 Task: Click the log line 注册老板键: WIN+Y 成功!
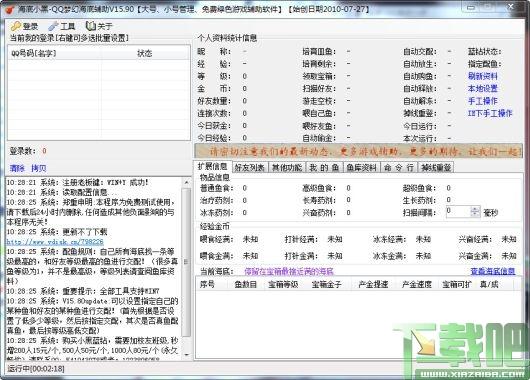(78, 183)
